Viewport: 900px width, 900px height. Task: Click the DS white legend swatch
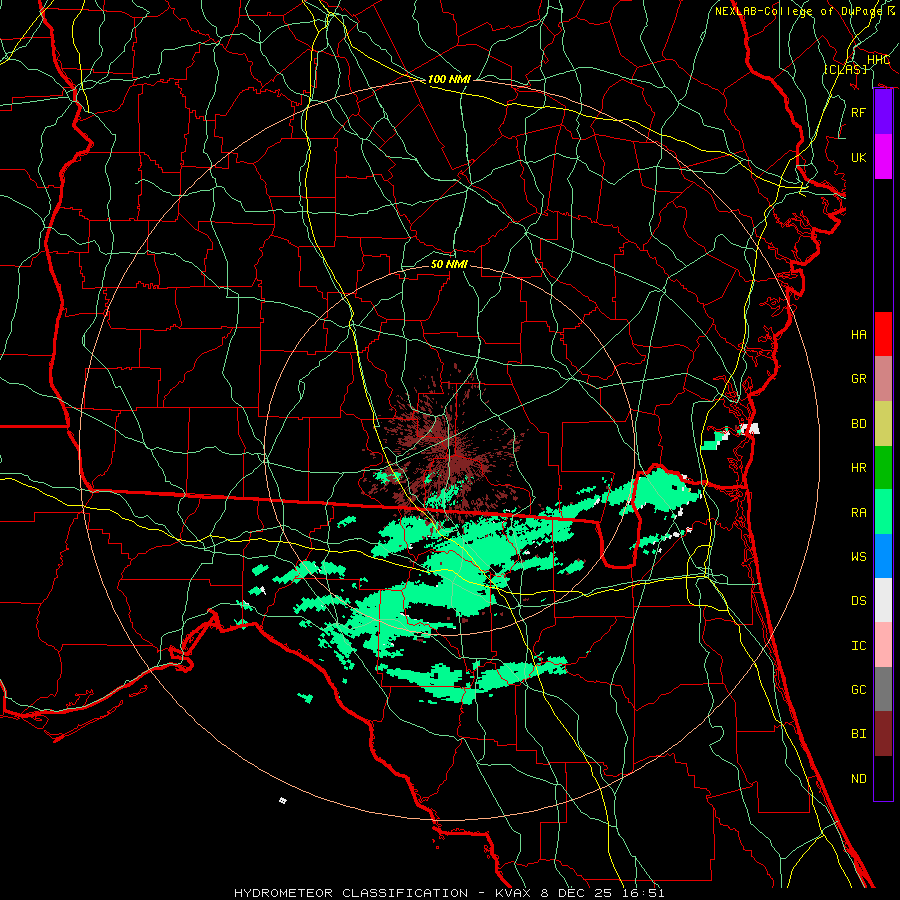click(x=883, y=600)
